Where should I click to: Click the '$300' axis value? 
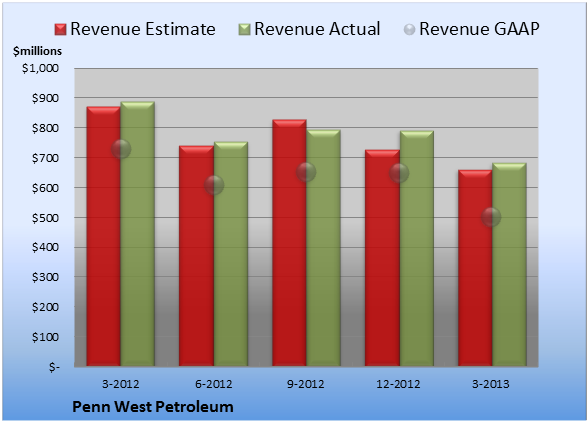tap(45, 278)
